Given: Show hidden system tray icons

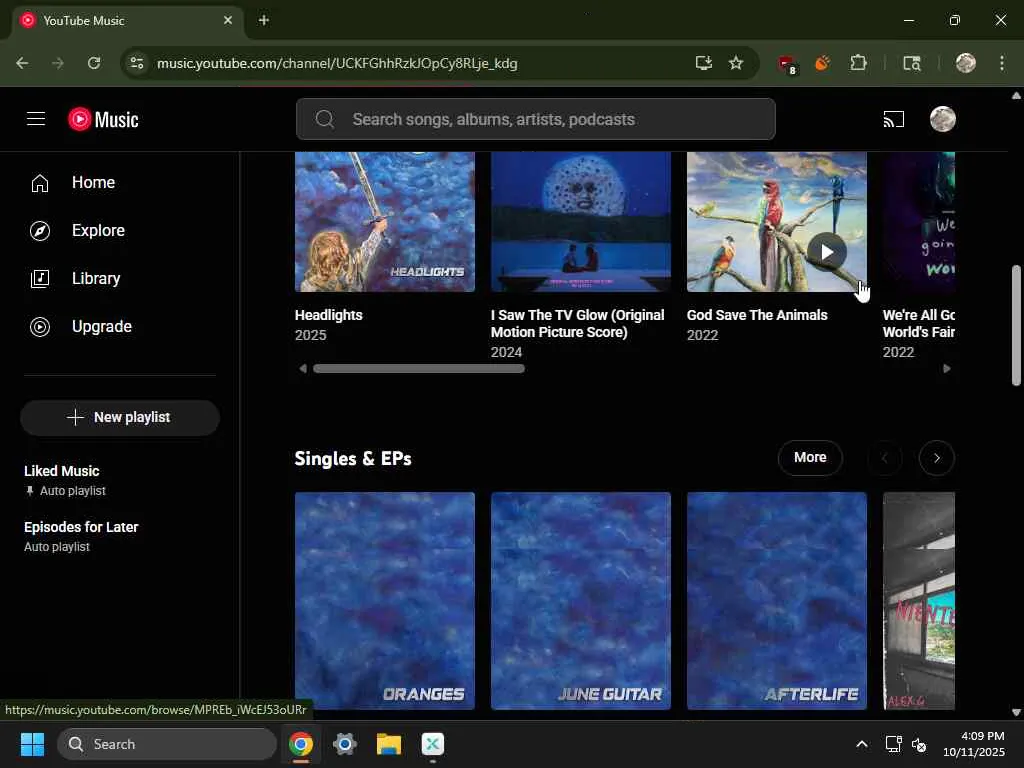Looking at the screenshot, I should [x=862, y=744].
